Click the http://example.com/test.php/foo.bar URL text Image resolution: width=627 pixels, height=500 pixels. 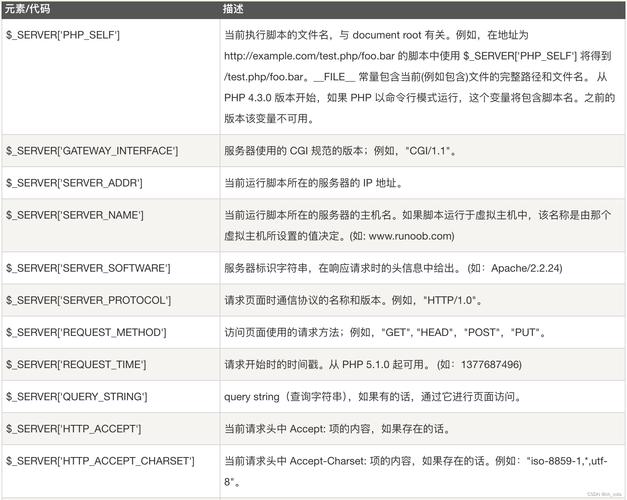310,56
